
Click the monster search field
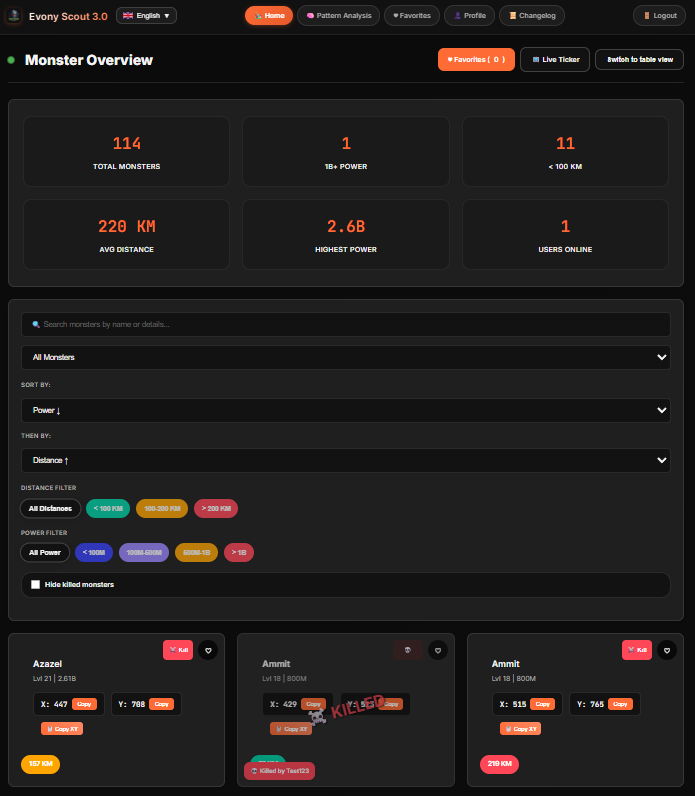pyautogui.click(x=346, y=324)
